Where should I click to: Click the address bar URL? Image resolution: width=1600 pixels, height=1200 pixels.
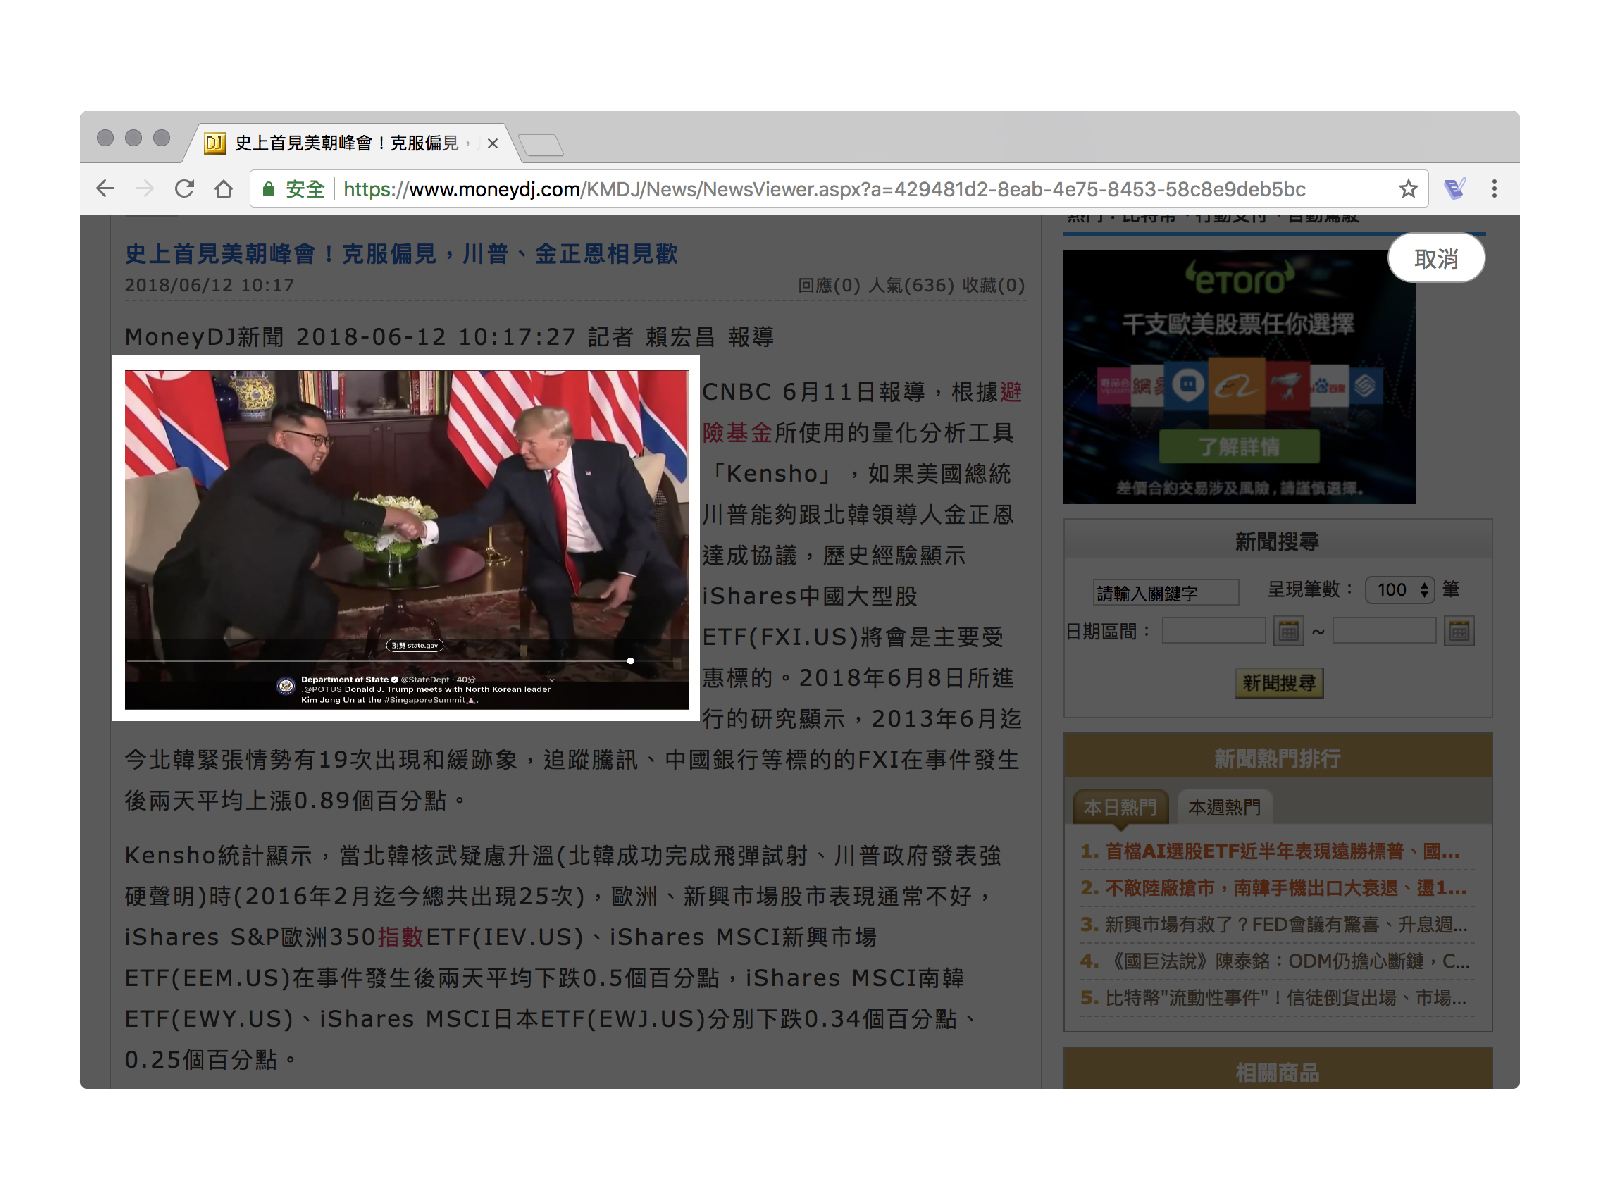(824, 189)
